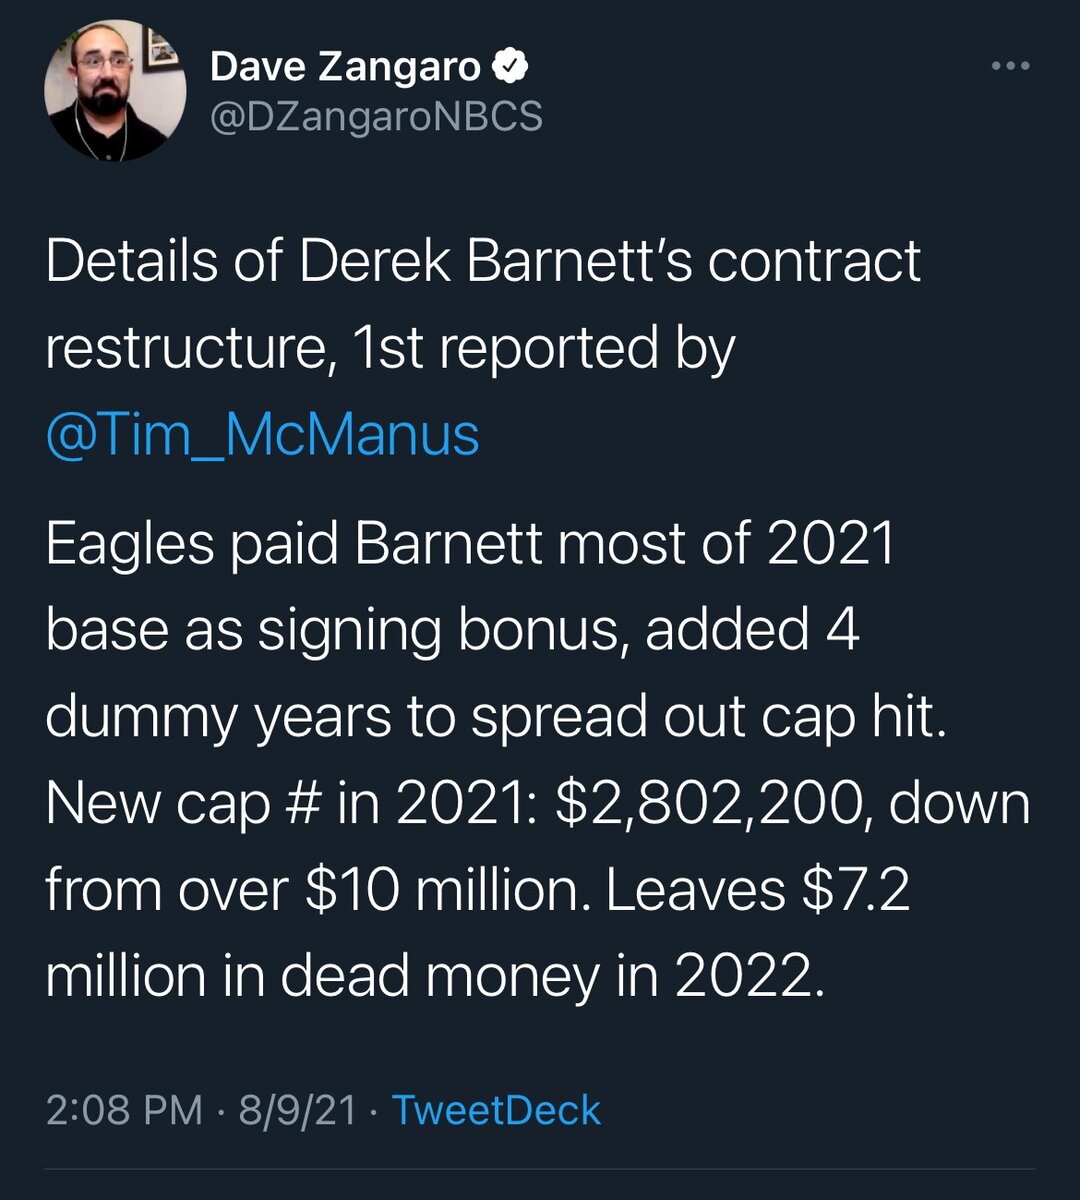Click the line mentioning Derek Barnett's contract
Viewport: 1080px width, 1200px height.
point(483,261)
